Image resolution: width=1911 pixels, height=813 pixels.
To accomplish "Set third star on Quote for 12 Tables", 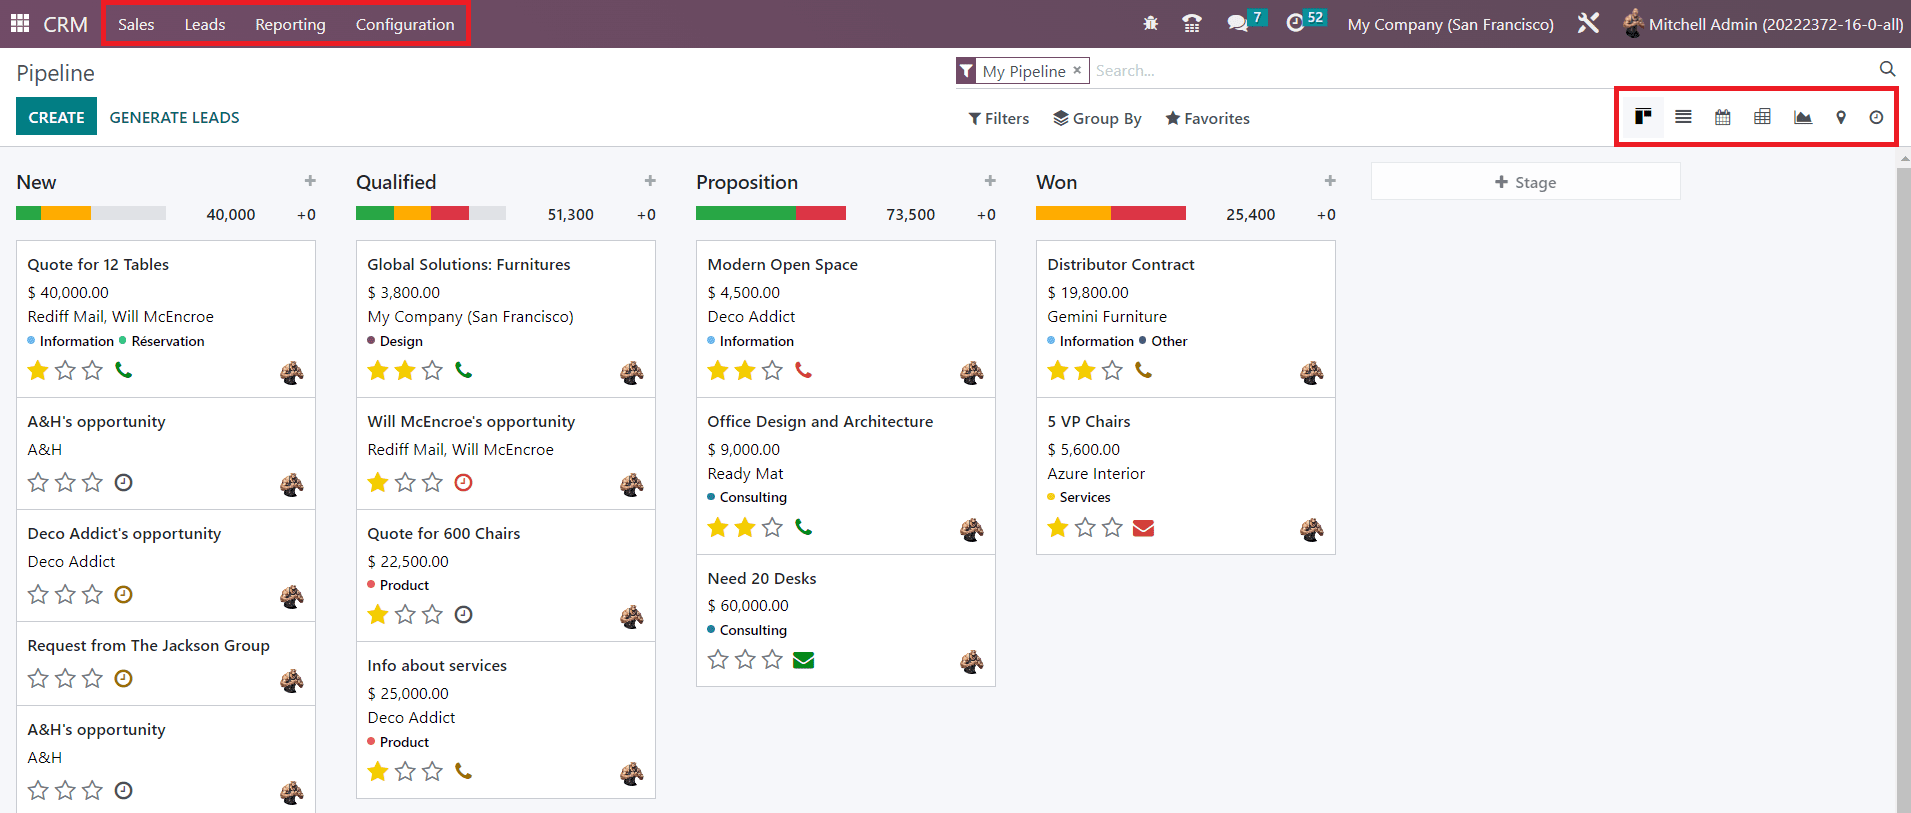I will click(92, 371).
